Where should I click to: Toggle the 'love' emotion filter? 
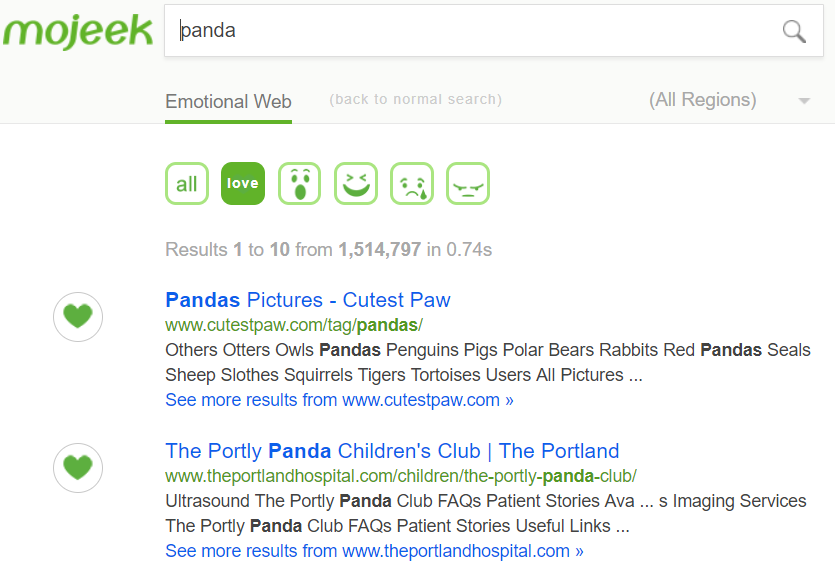[243, 183]
